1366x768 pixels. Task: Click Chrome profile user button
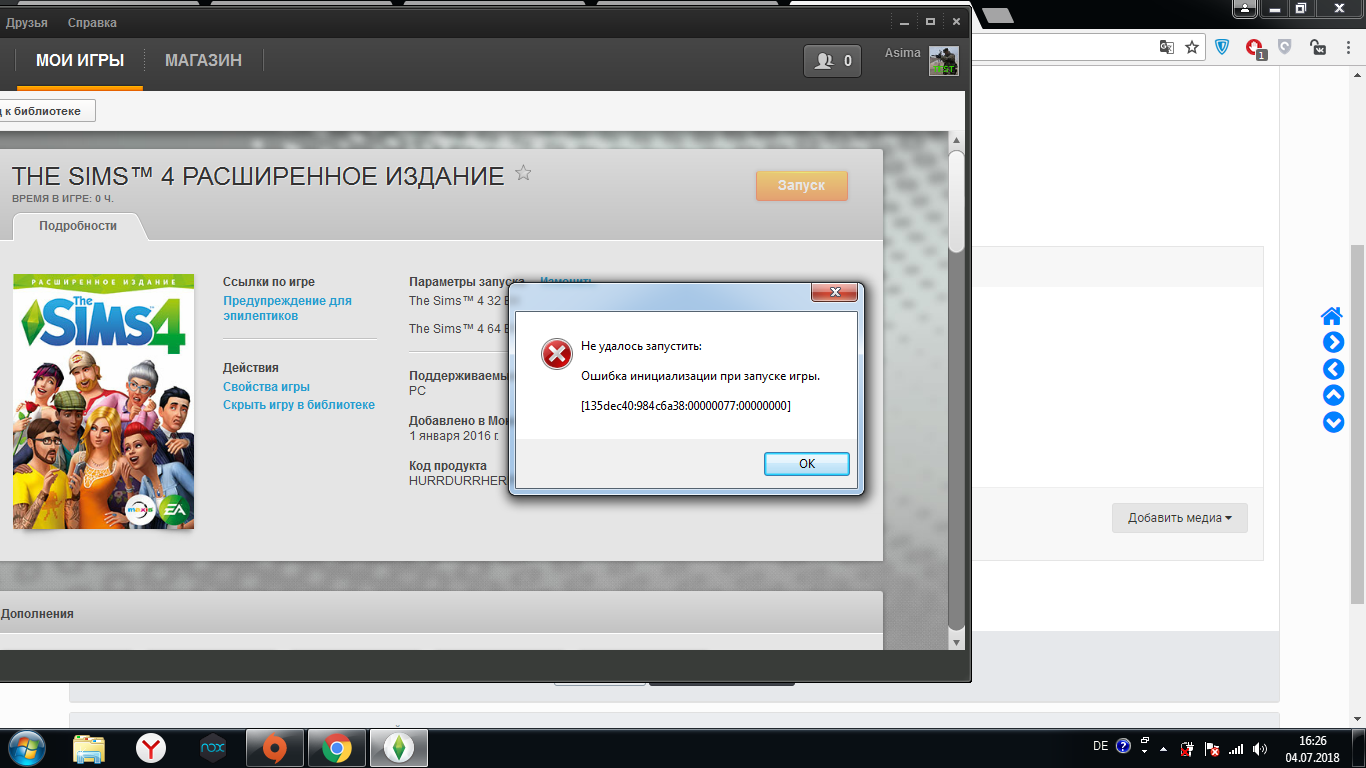[x=1244, y=9]
